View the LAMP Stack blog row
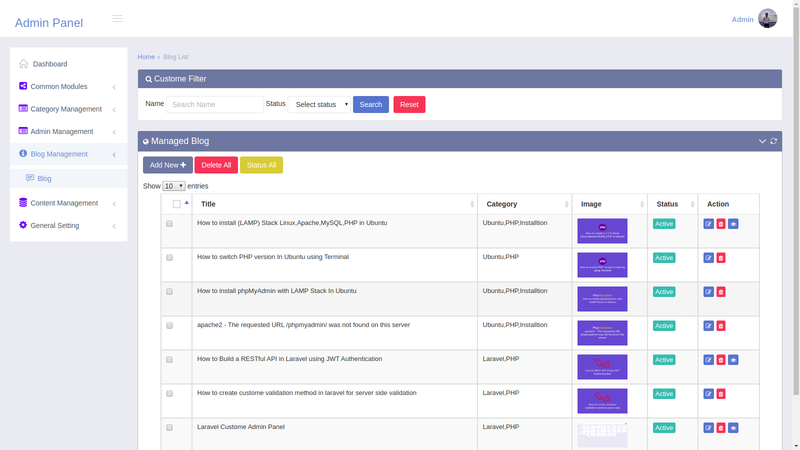Screen dimensions: 800x450 tap(733, 224)
